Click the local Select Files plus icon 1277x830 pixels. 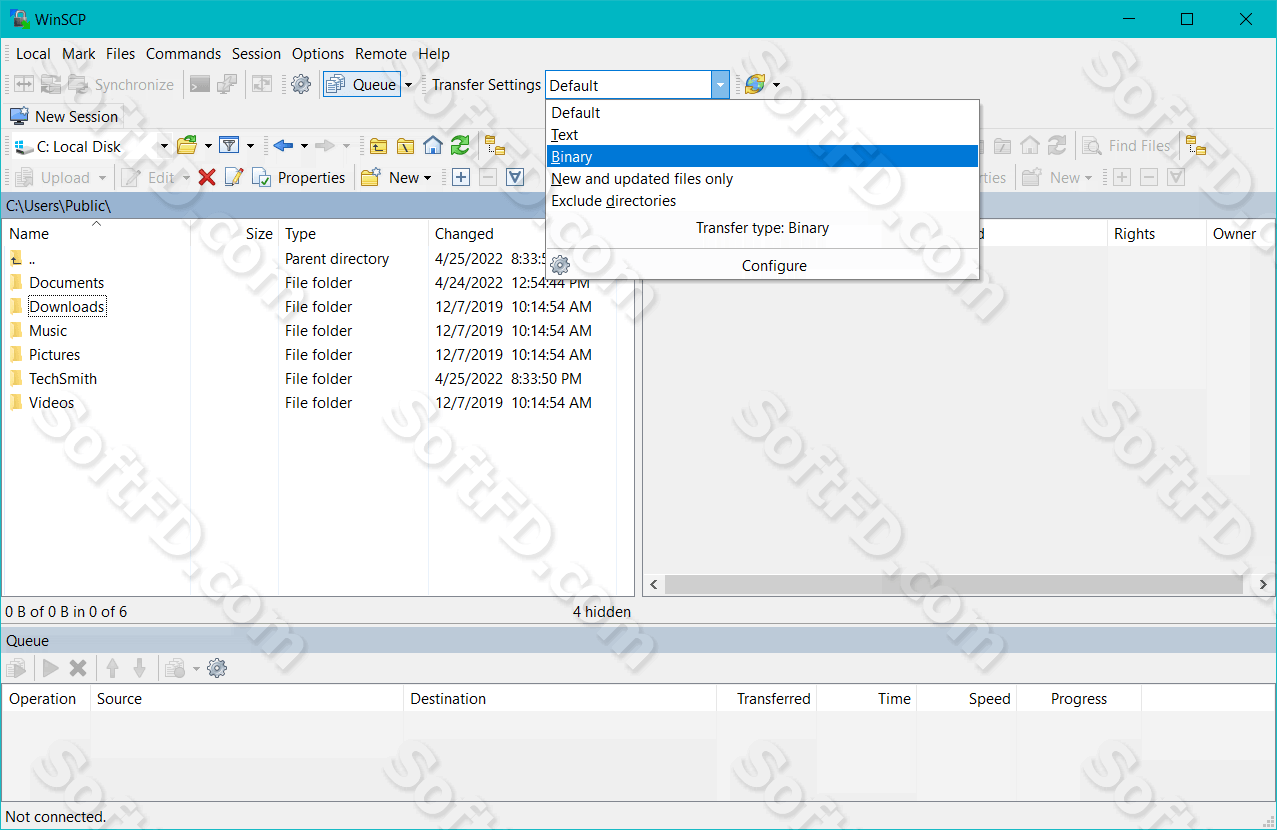(x=461, y=178)
